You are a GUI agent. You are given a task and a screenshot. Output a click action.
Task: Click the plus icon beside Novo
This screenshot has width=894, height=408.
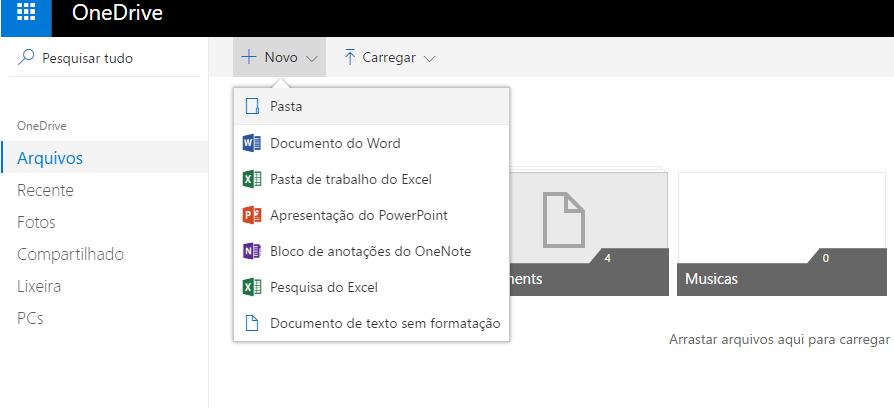pyautogui.click(x=249, y=57)
